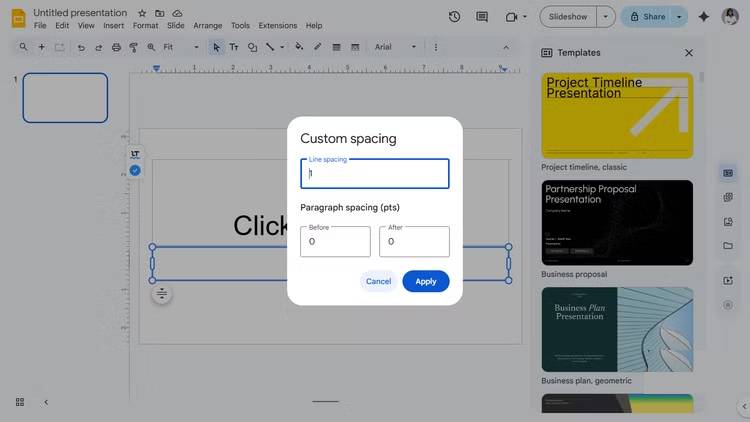Choose the select cursor tool
The height and width of the screenshot is (422, 750).
point(216,47)
